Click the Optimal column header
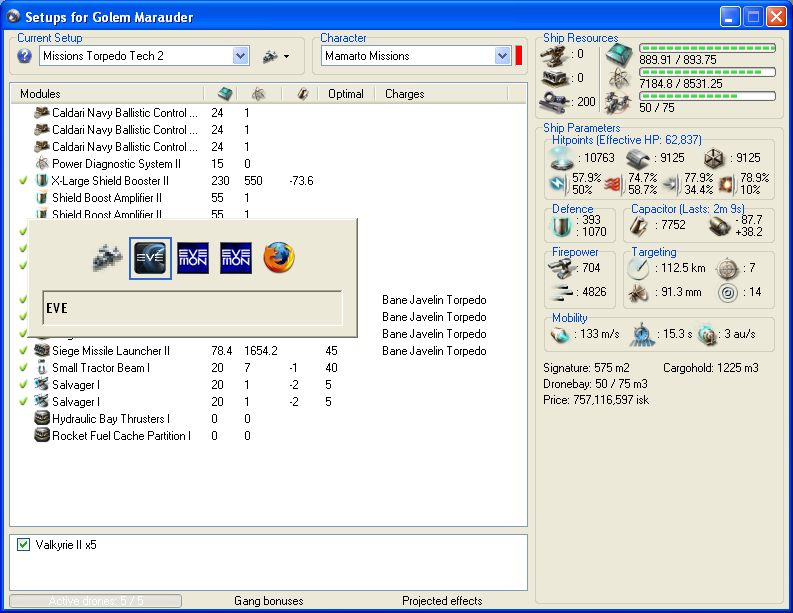Viewport: 793px width, 613px height. 346,94
